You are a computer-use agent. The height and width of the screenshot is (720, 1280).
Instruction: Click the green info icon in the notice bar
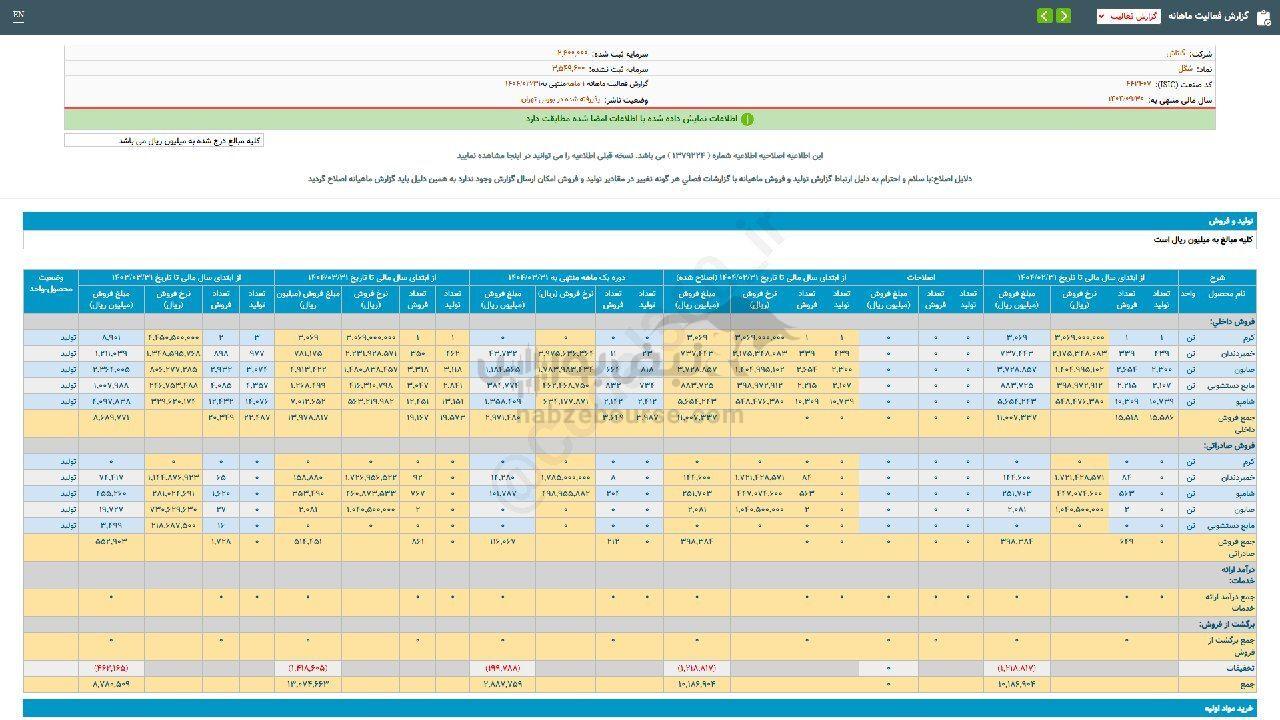(x=747, y=119)
